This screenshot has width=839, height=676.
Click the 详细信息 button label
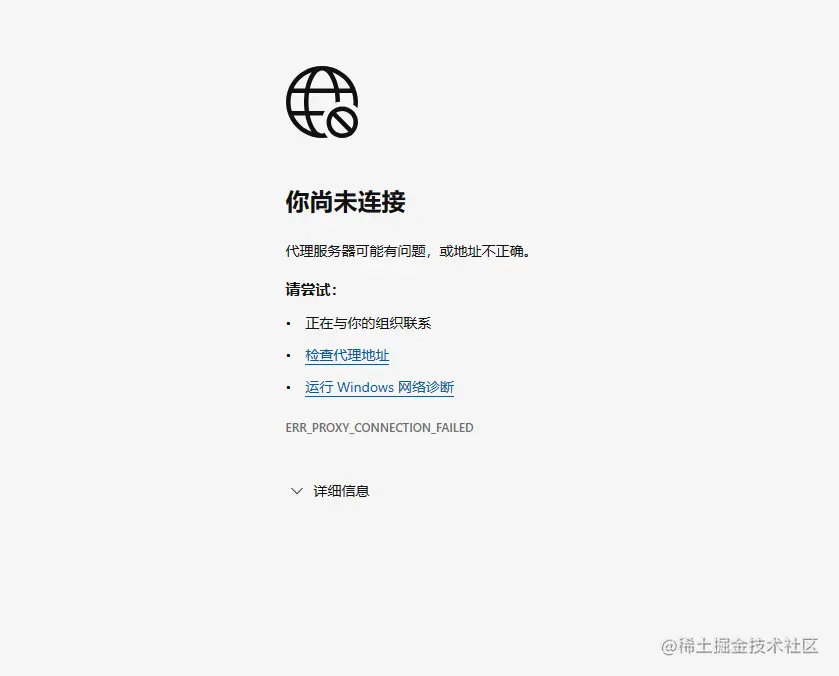tap(340, 490)
